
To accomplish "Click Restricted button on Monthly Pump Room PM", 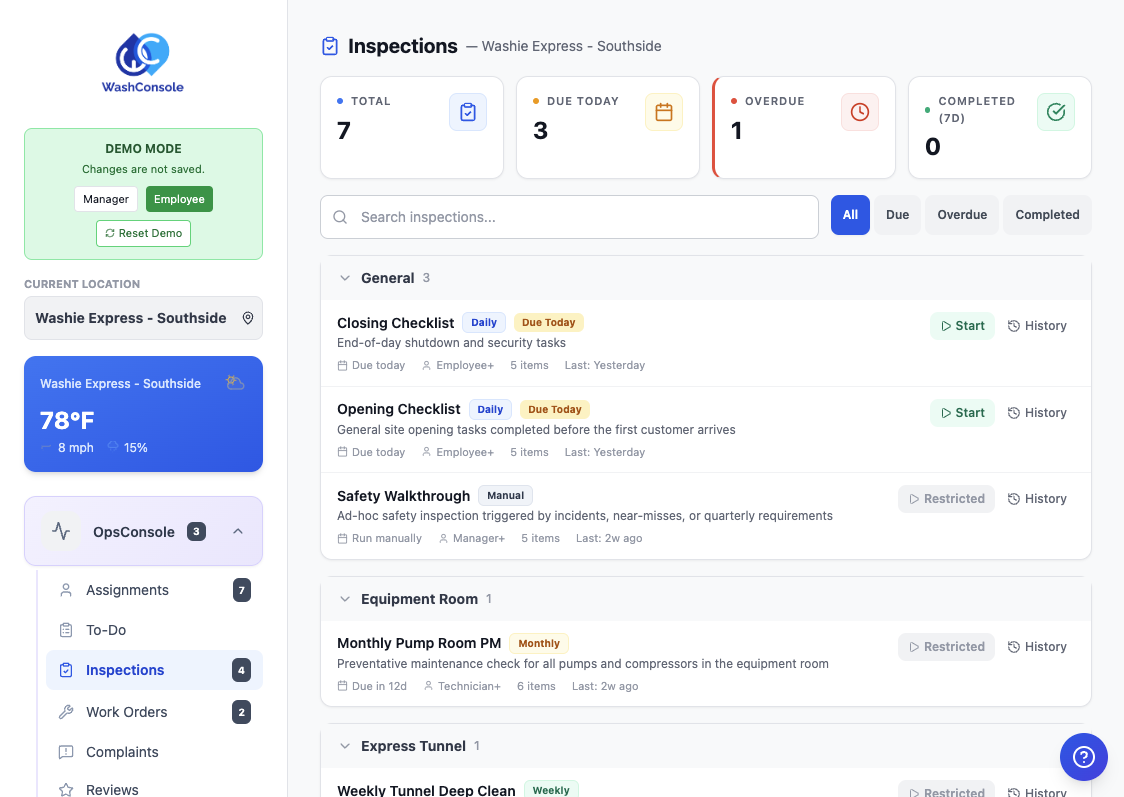I will [946, 646].
